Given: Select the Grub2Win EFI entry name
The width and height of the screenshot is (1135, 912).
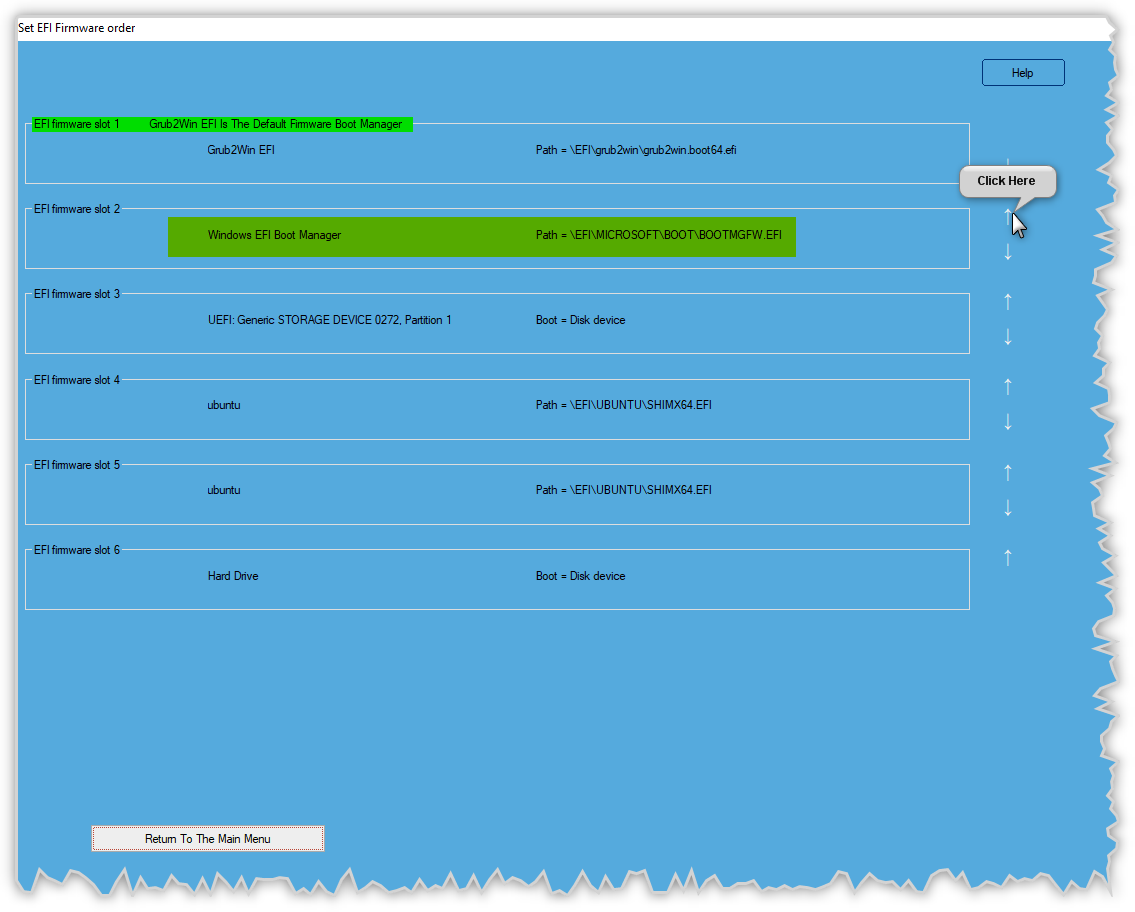Looking at the screenshot, I should (241, 150).
